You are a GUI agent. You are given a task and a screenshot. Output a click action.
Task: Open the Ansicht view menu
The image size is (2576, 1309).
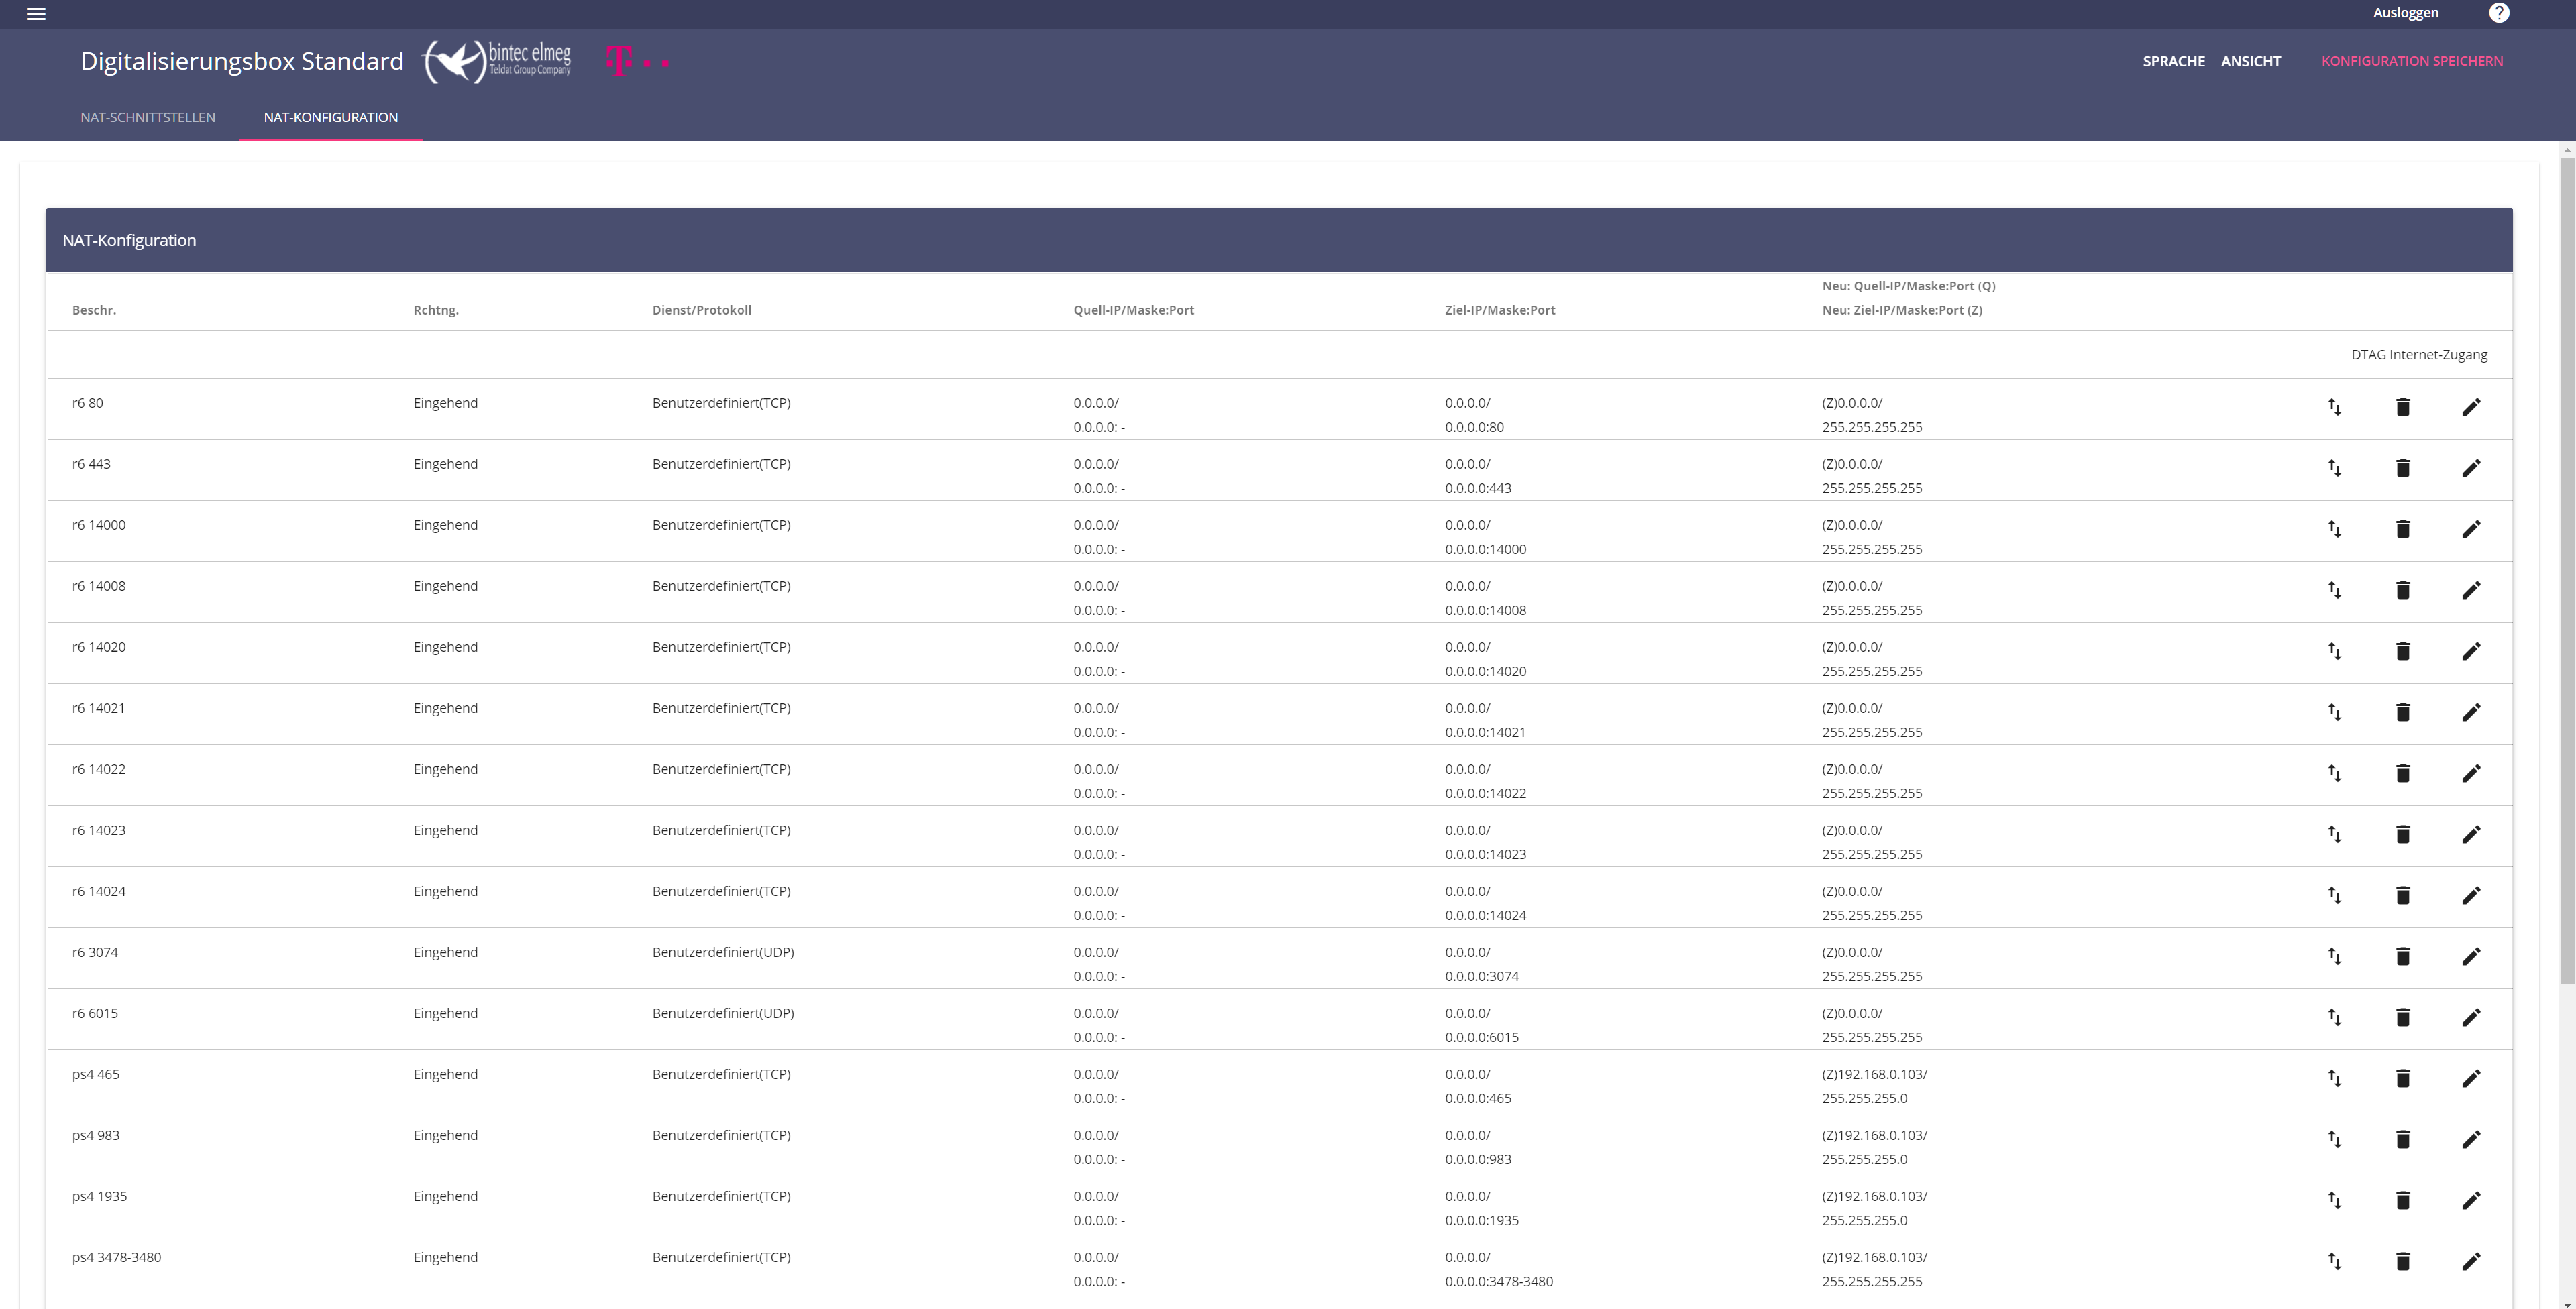coord(2250,61)
